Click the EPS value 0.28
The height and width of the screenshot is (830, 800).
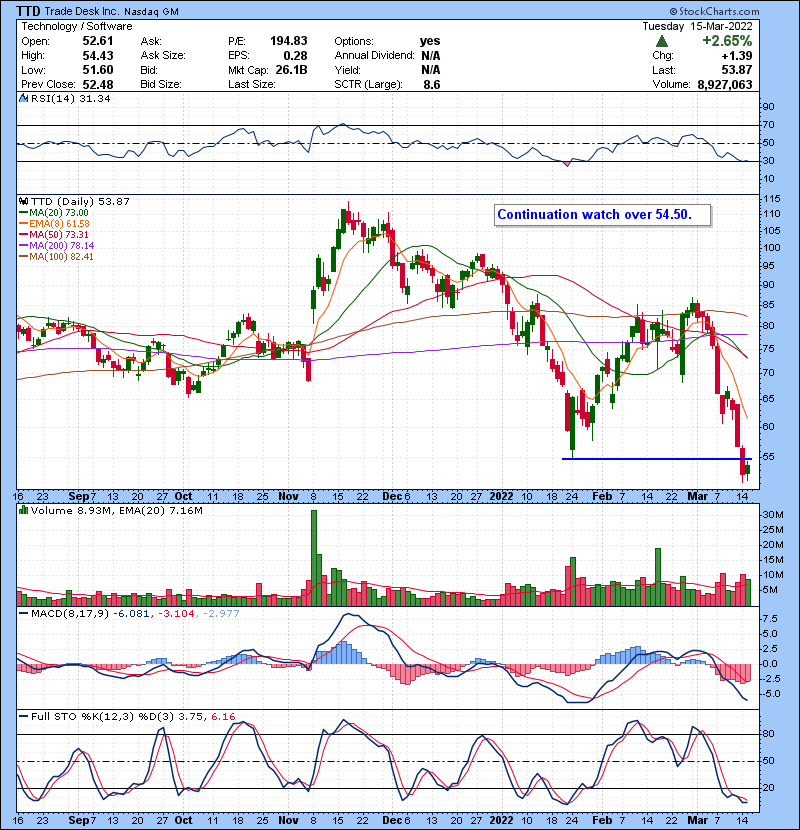pyautogui.click(x=295, y=56)
